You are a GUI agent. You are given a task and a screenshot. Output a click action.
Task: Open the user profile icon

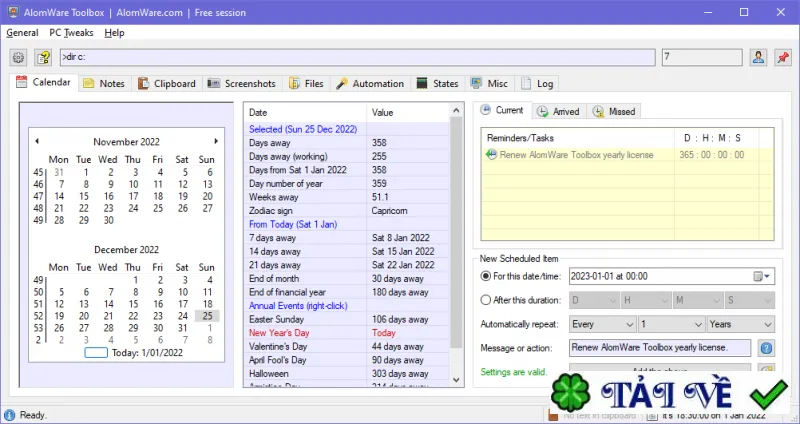758,57
